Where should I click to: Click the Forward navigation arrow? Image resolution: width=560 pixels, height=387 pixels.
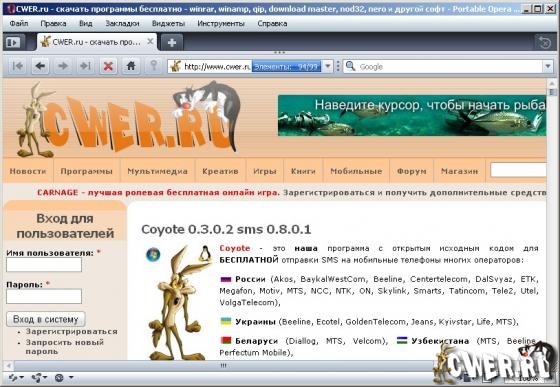63,66
